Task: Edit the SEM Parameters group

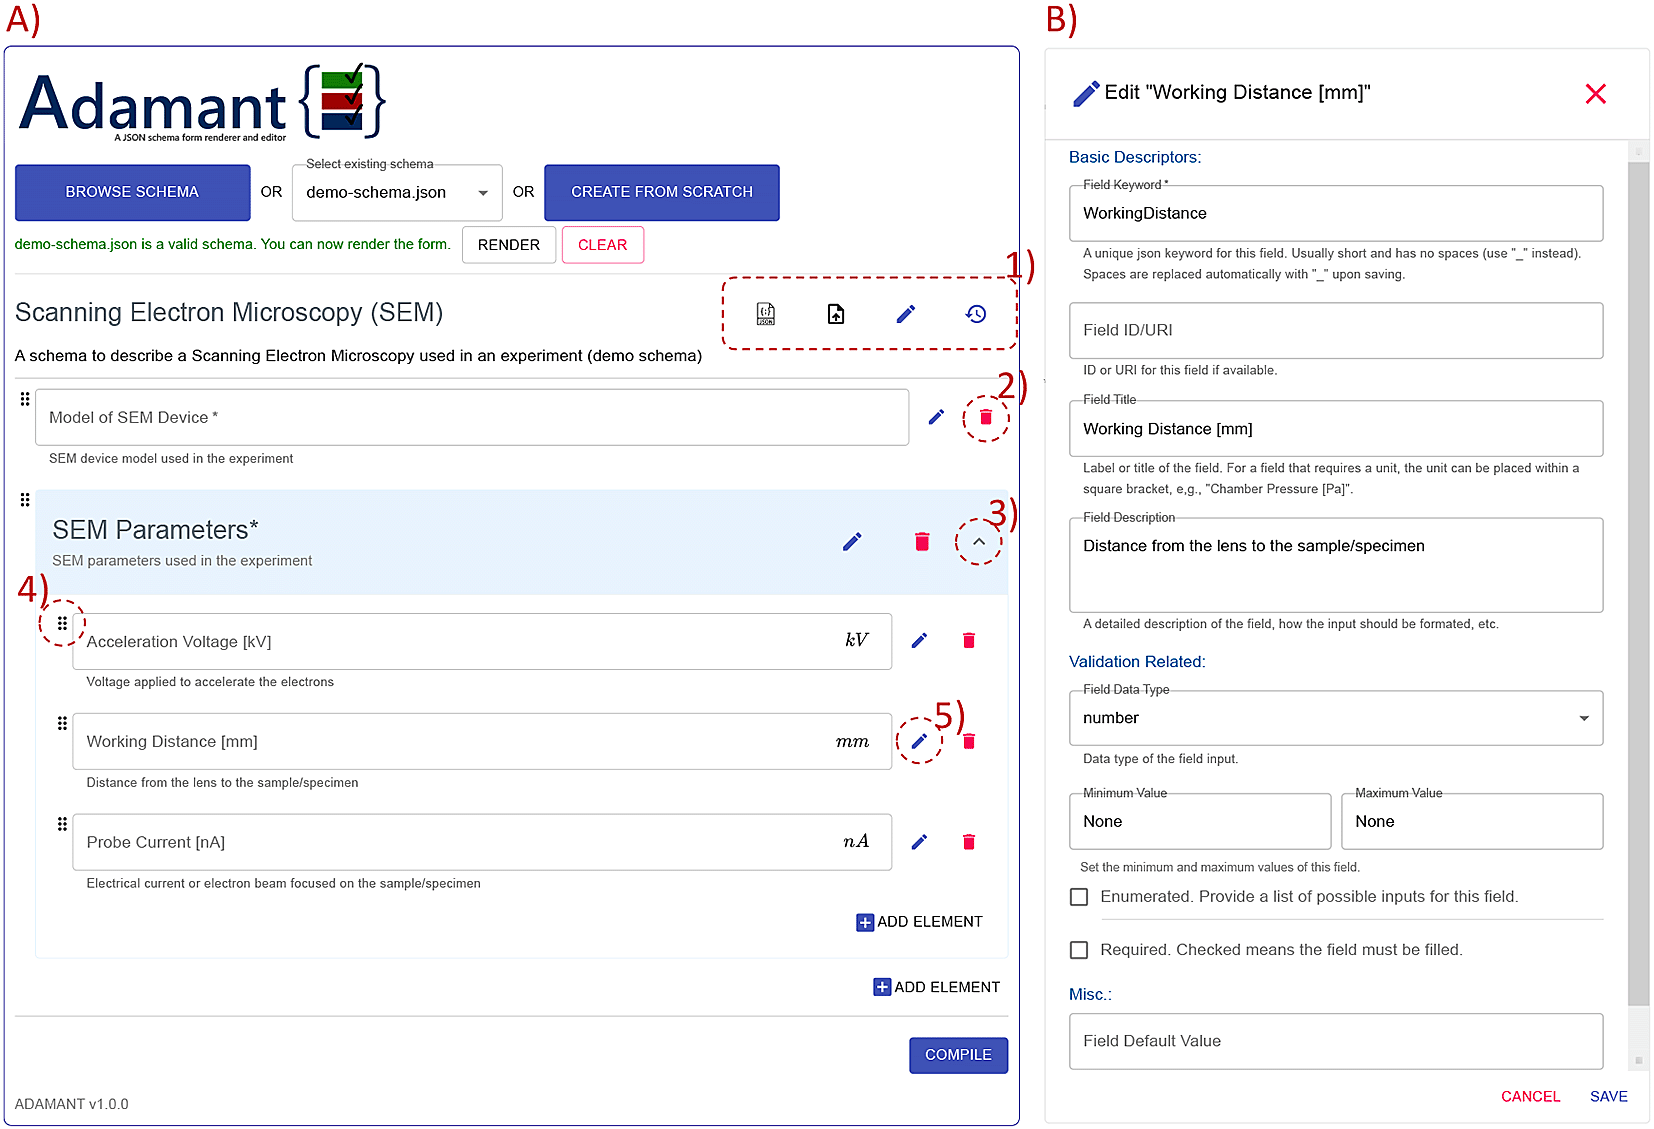Action: (x=852, y=541)
